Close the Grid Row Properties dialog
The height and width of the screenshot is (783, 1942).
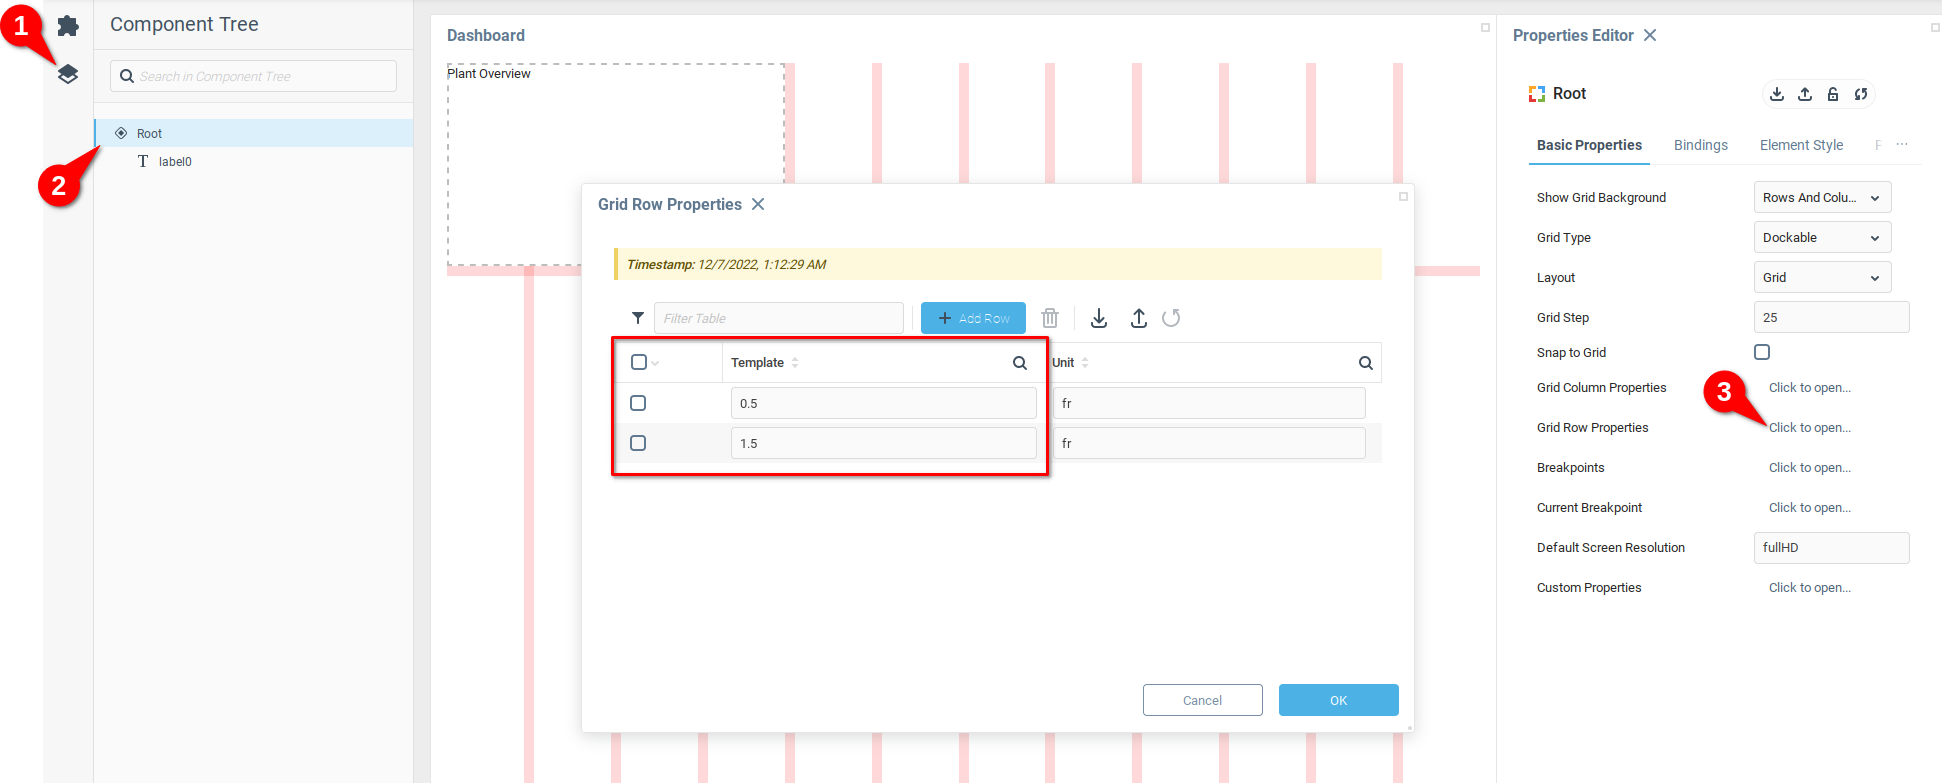(758, 204)
